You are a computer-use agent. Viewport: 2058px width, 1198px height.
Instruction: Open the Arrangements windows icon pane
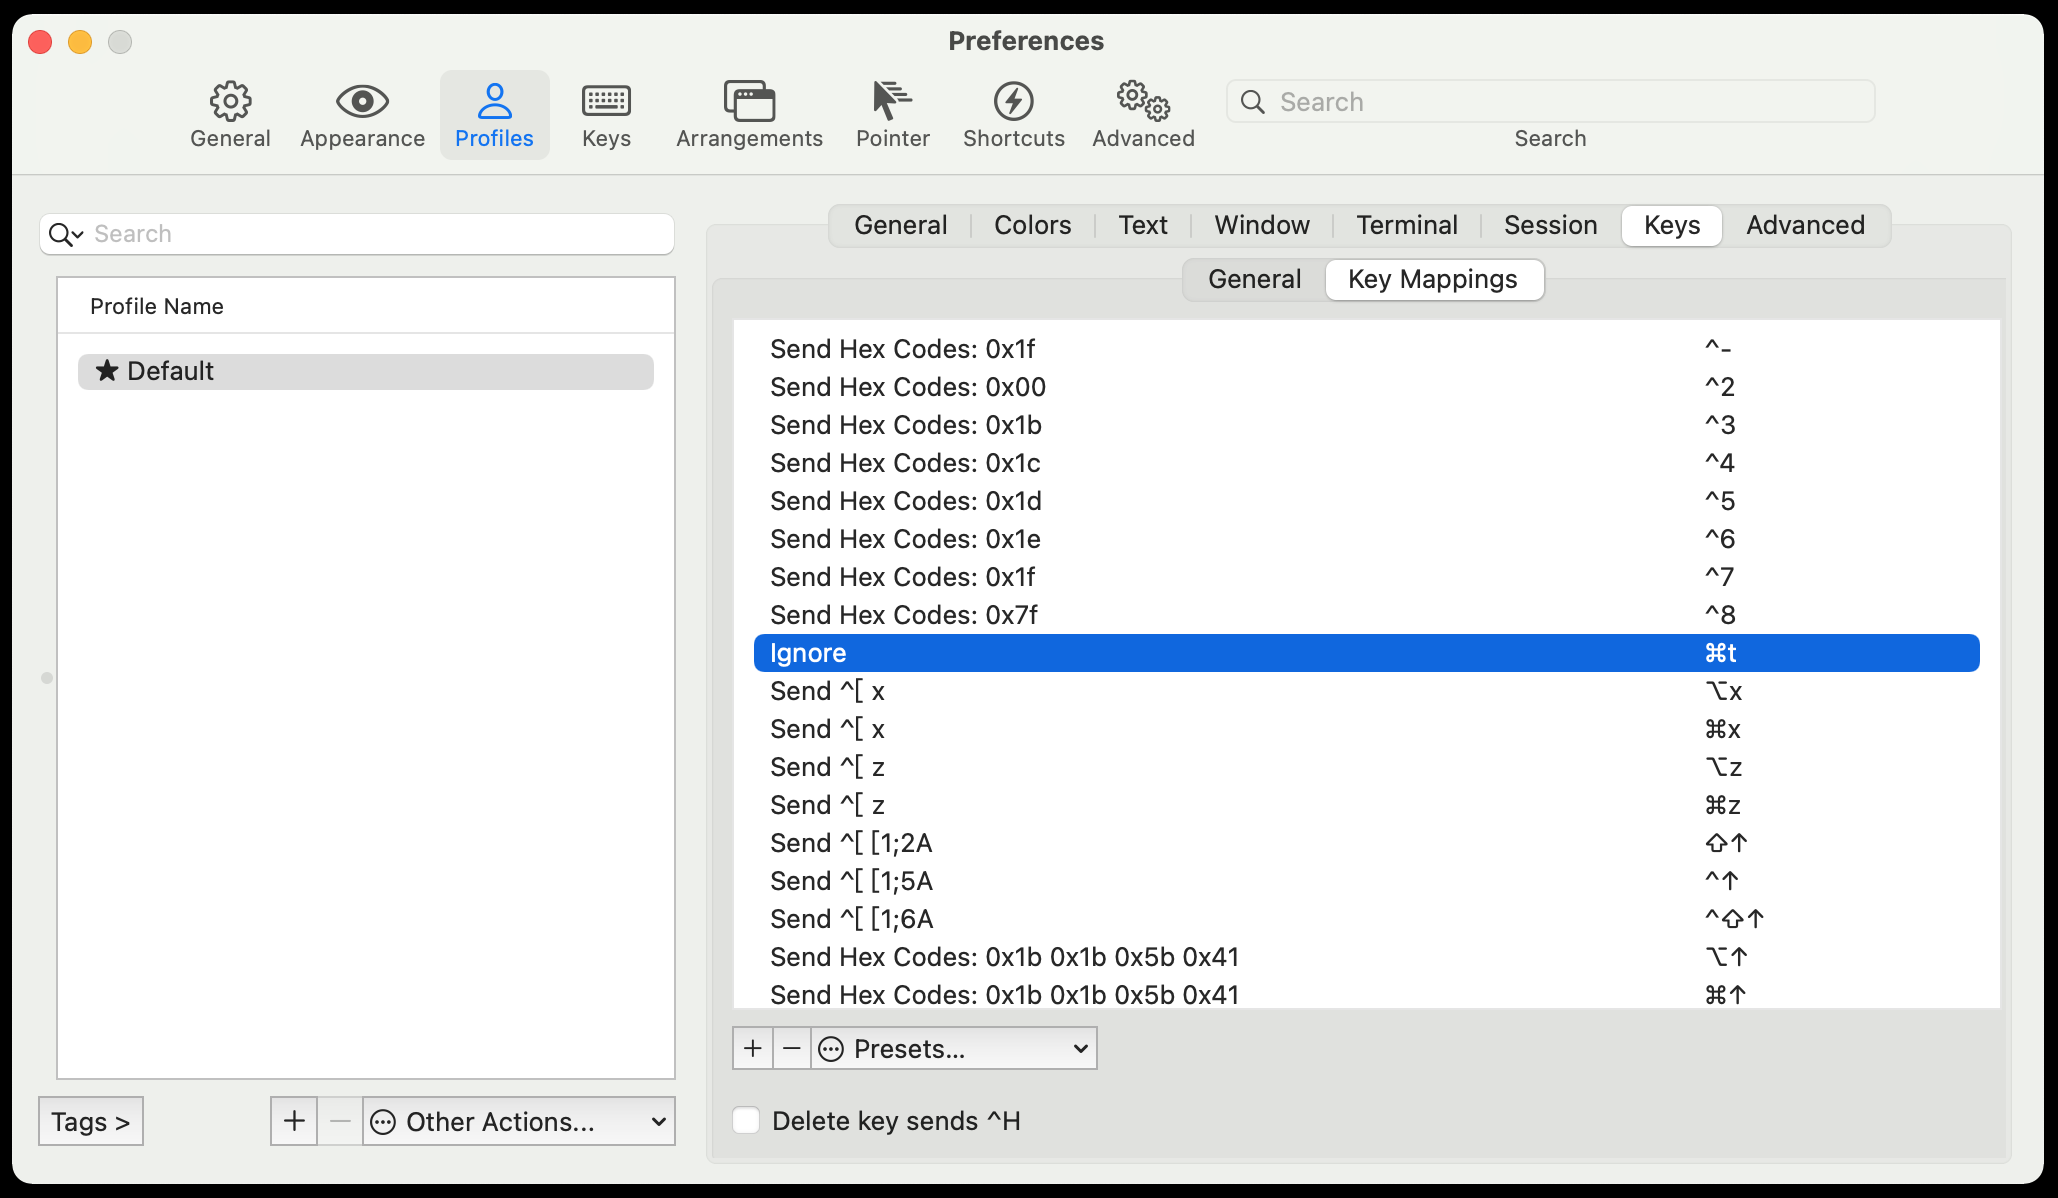pos(749,113)
